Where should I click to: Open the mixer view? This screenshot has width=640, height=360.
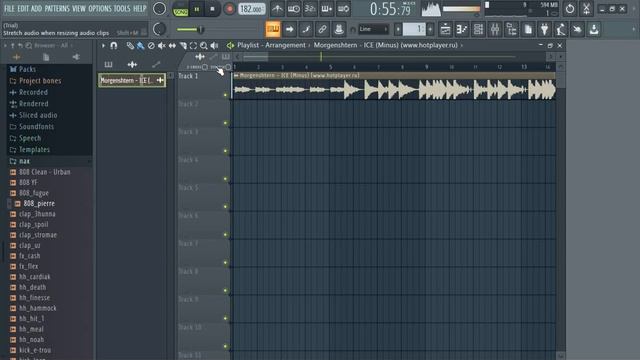tap(495, 29)
